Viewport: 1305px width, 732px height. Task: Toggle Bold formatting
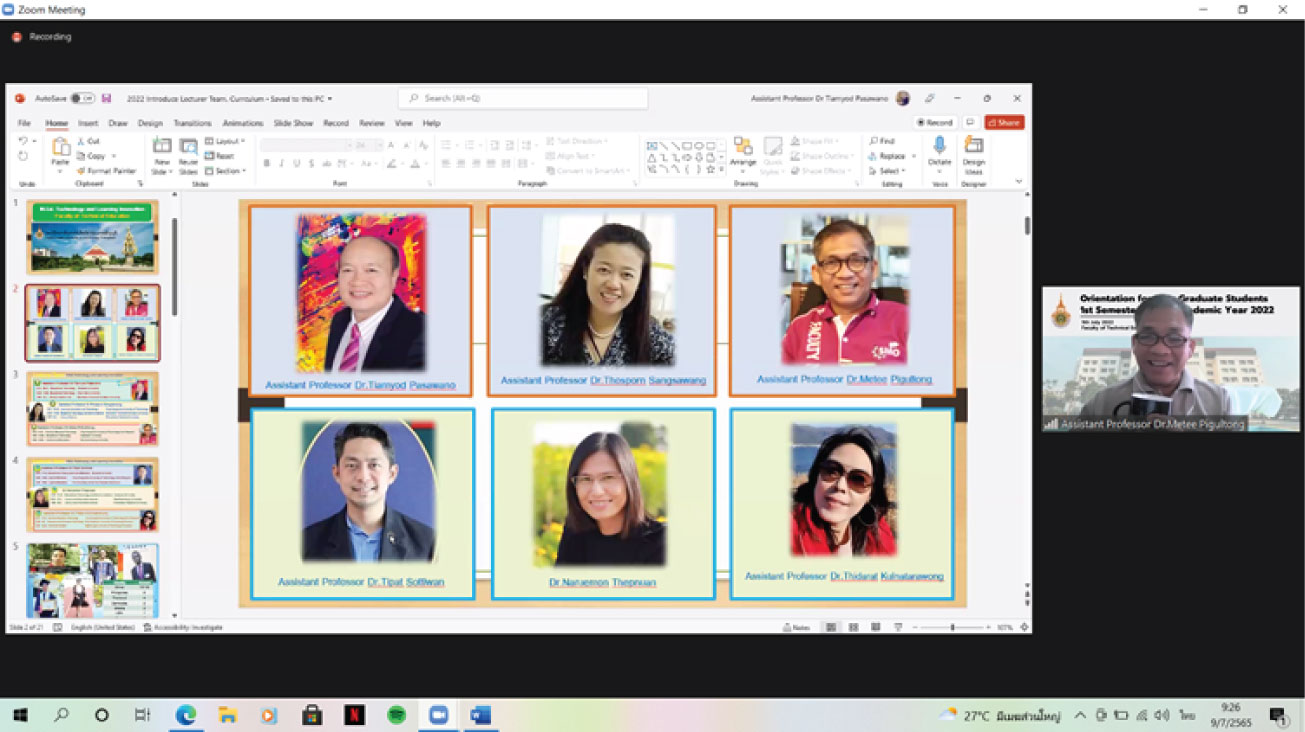(x=267, y=163)
